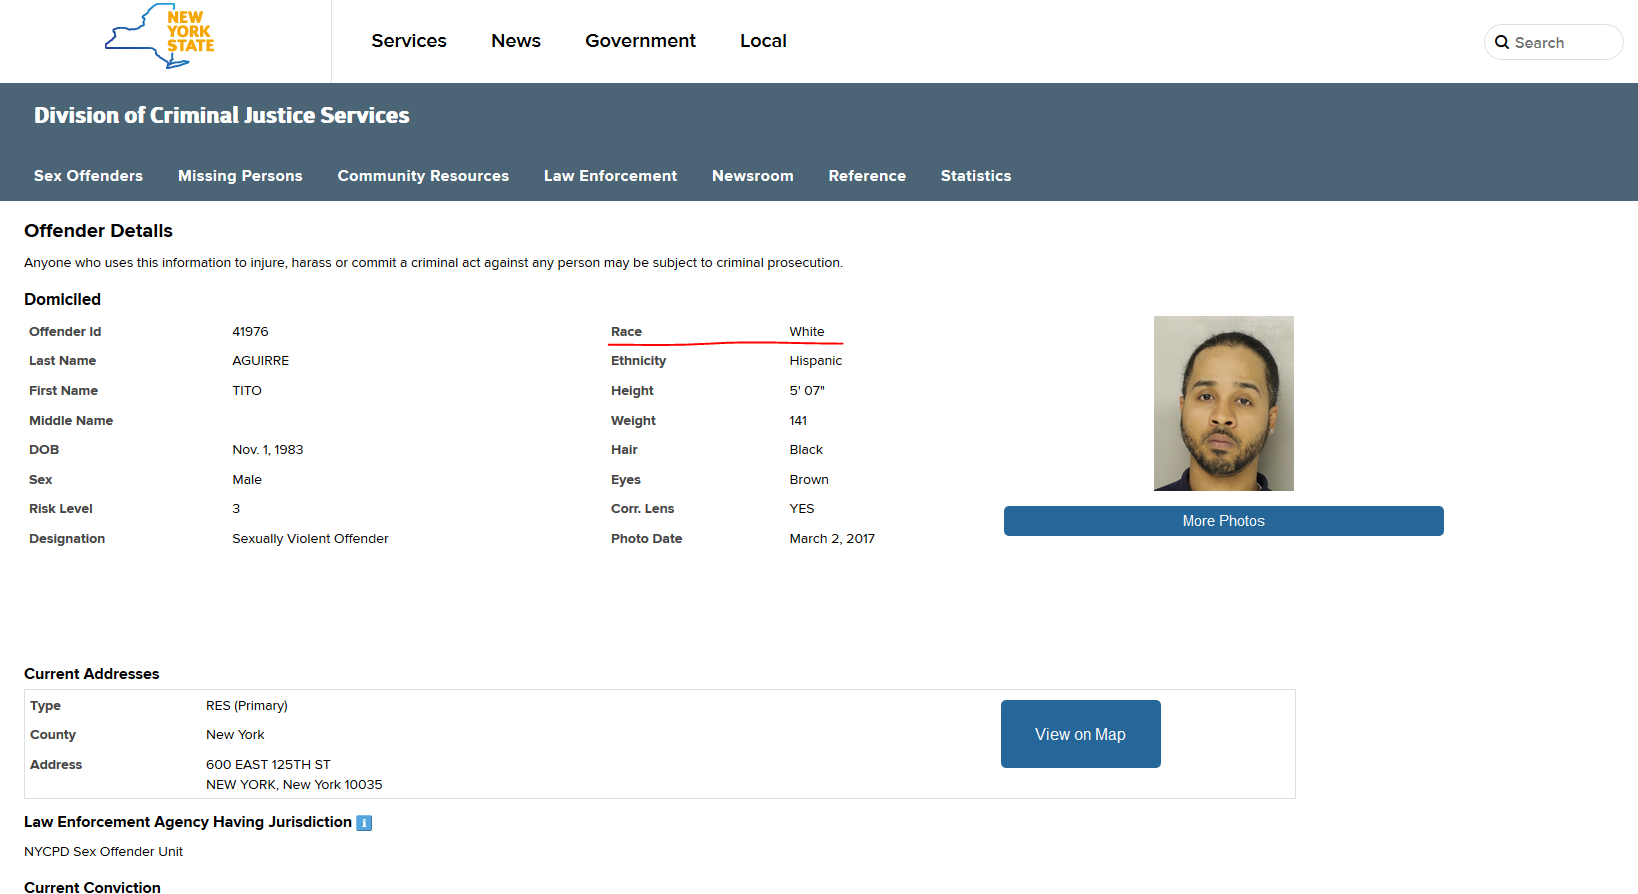1638x894 pixels.
Task: Select Community Resources in navigation bar
Action: tap(423, 176)
